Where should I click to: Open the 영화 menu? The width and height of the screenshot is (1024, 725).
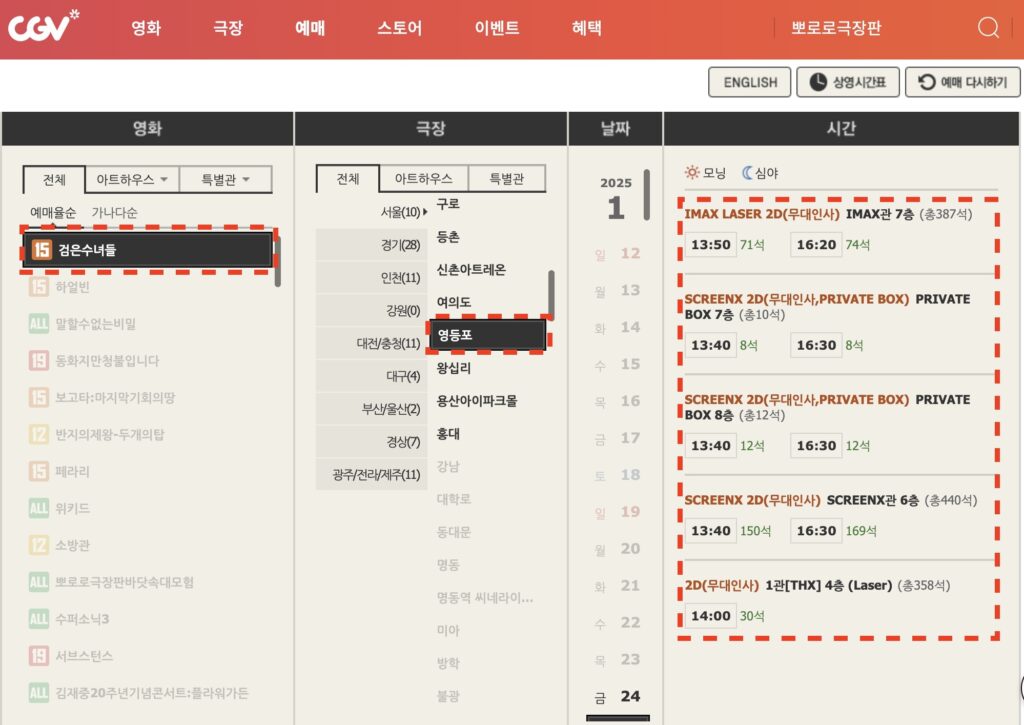pos(146,28)
